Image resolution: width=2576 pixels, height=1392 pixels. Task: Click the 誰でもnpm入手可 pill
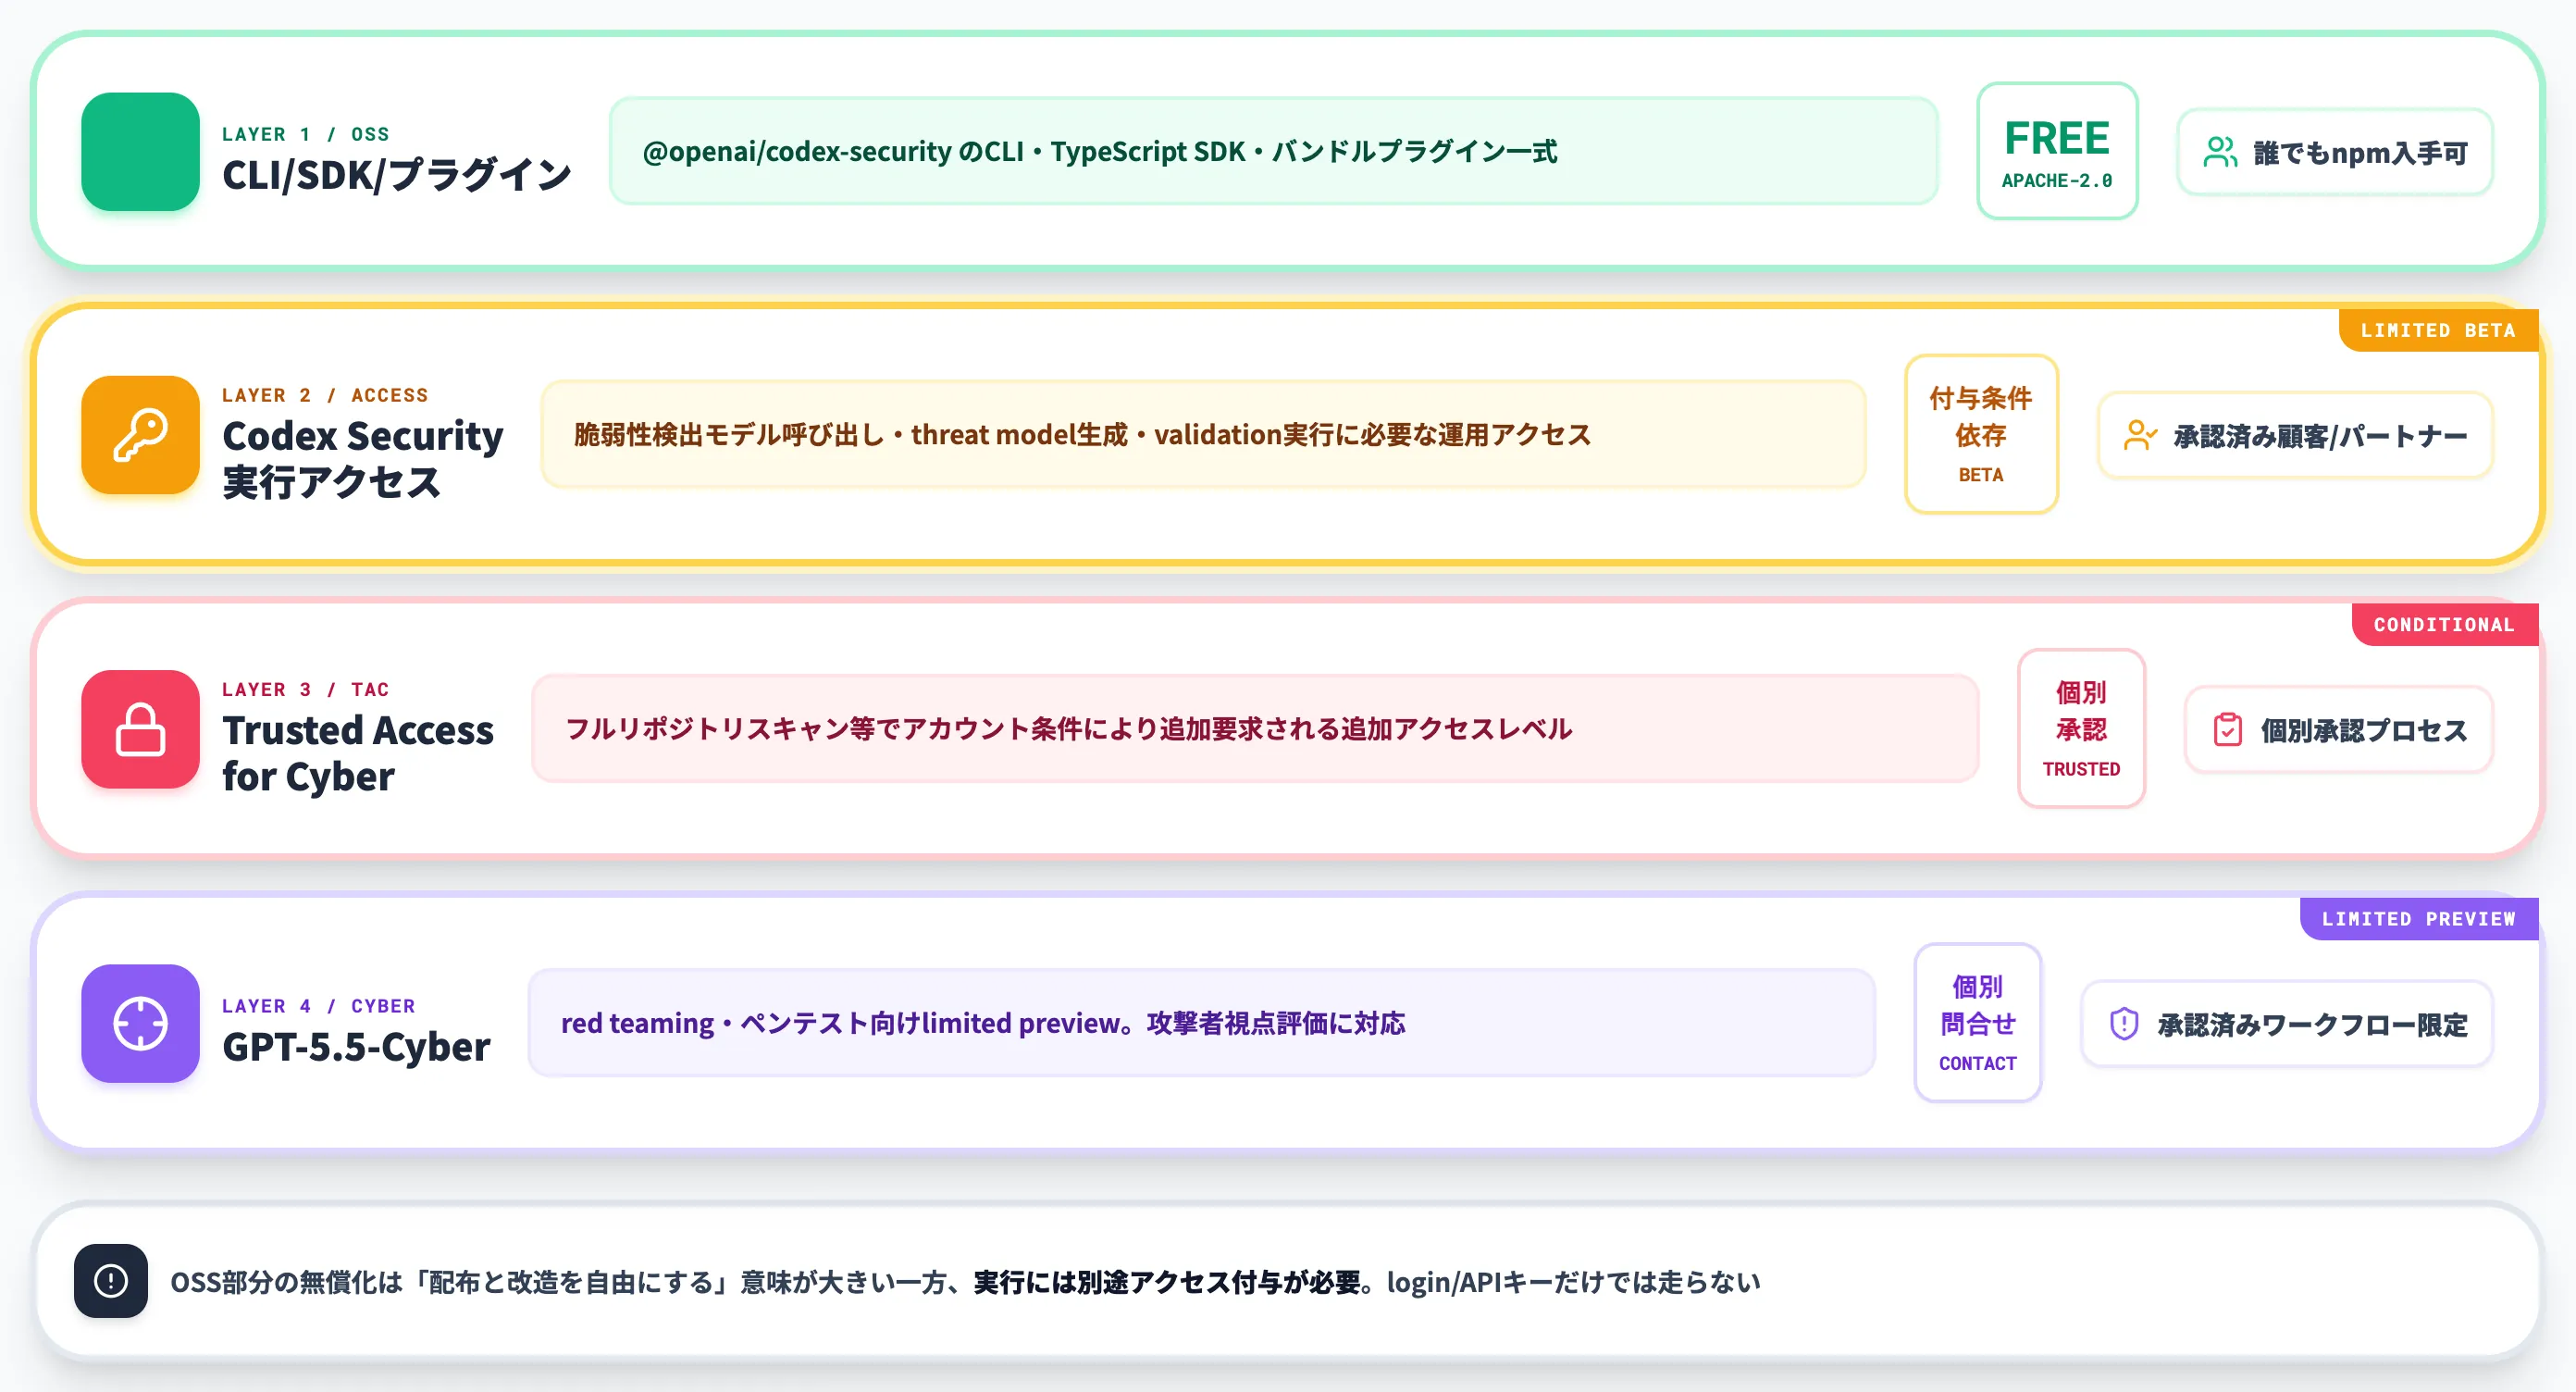(2335, 152)
